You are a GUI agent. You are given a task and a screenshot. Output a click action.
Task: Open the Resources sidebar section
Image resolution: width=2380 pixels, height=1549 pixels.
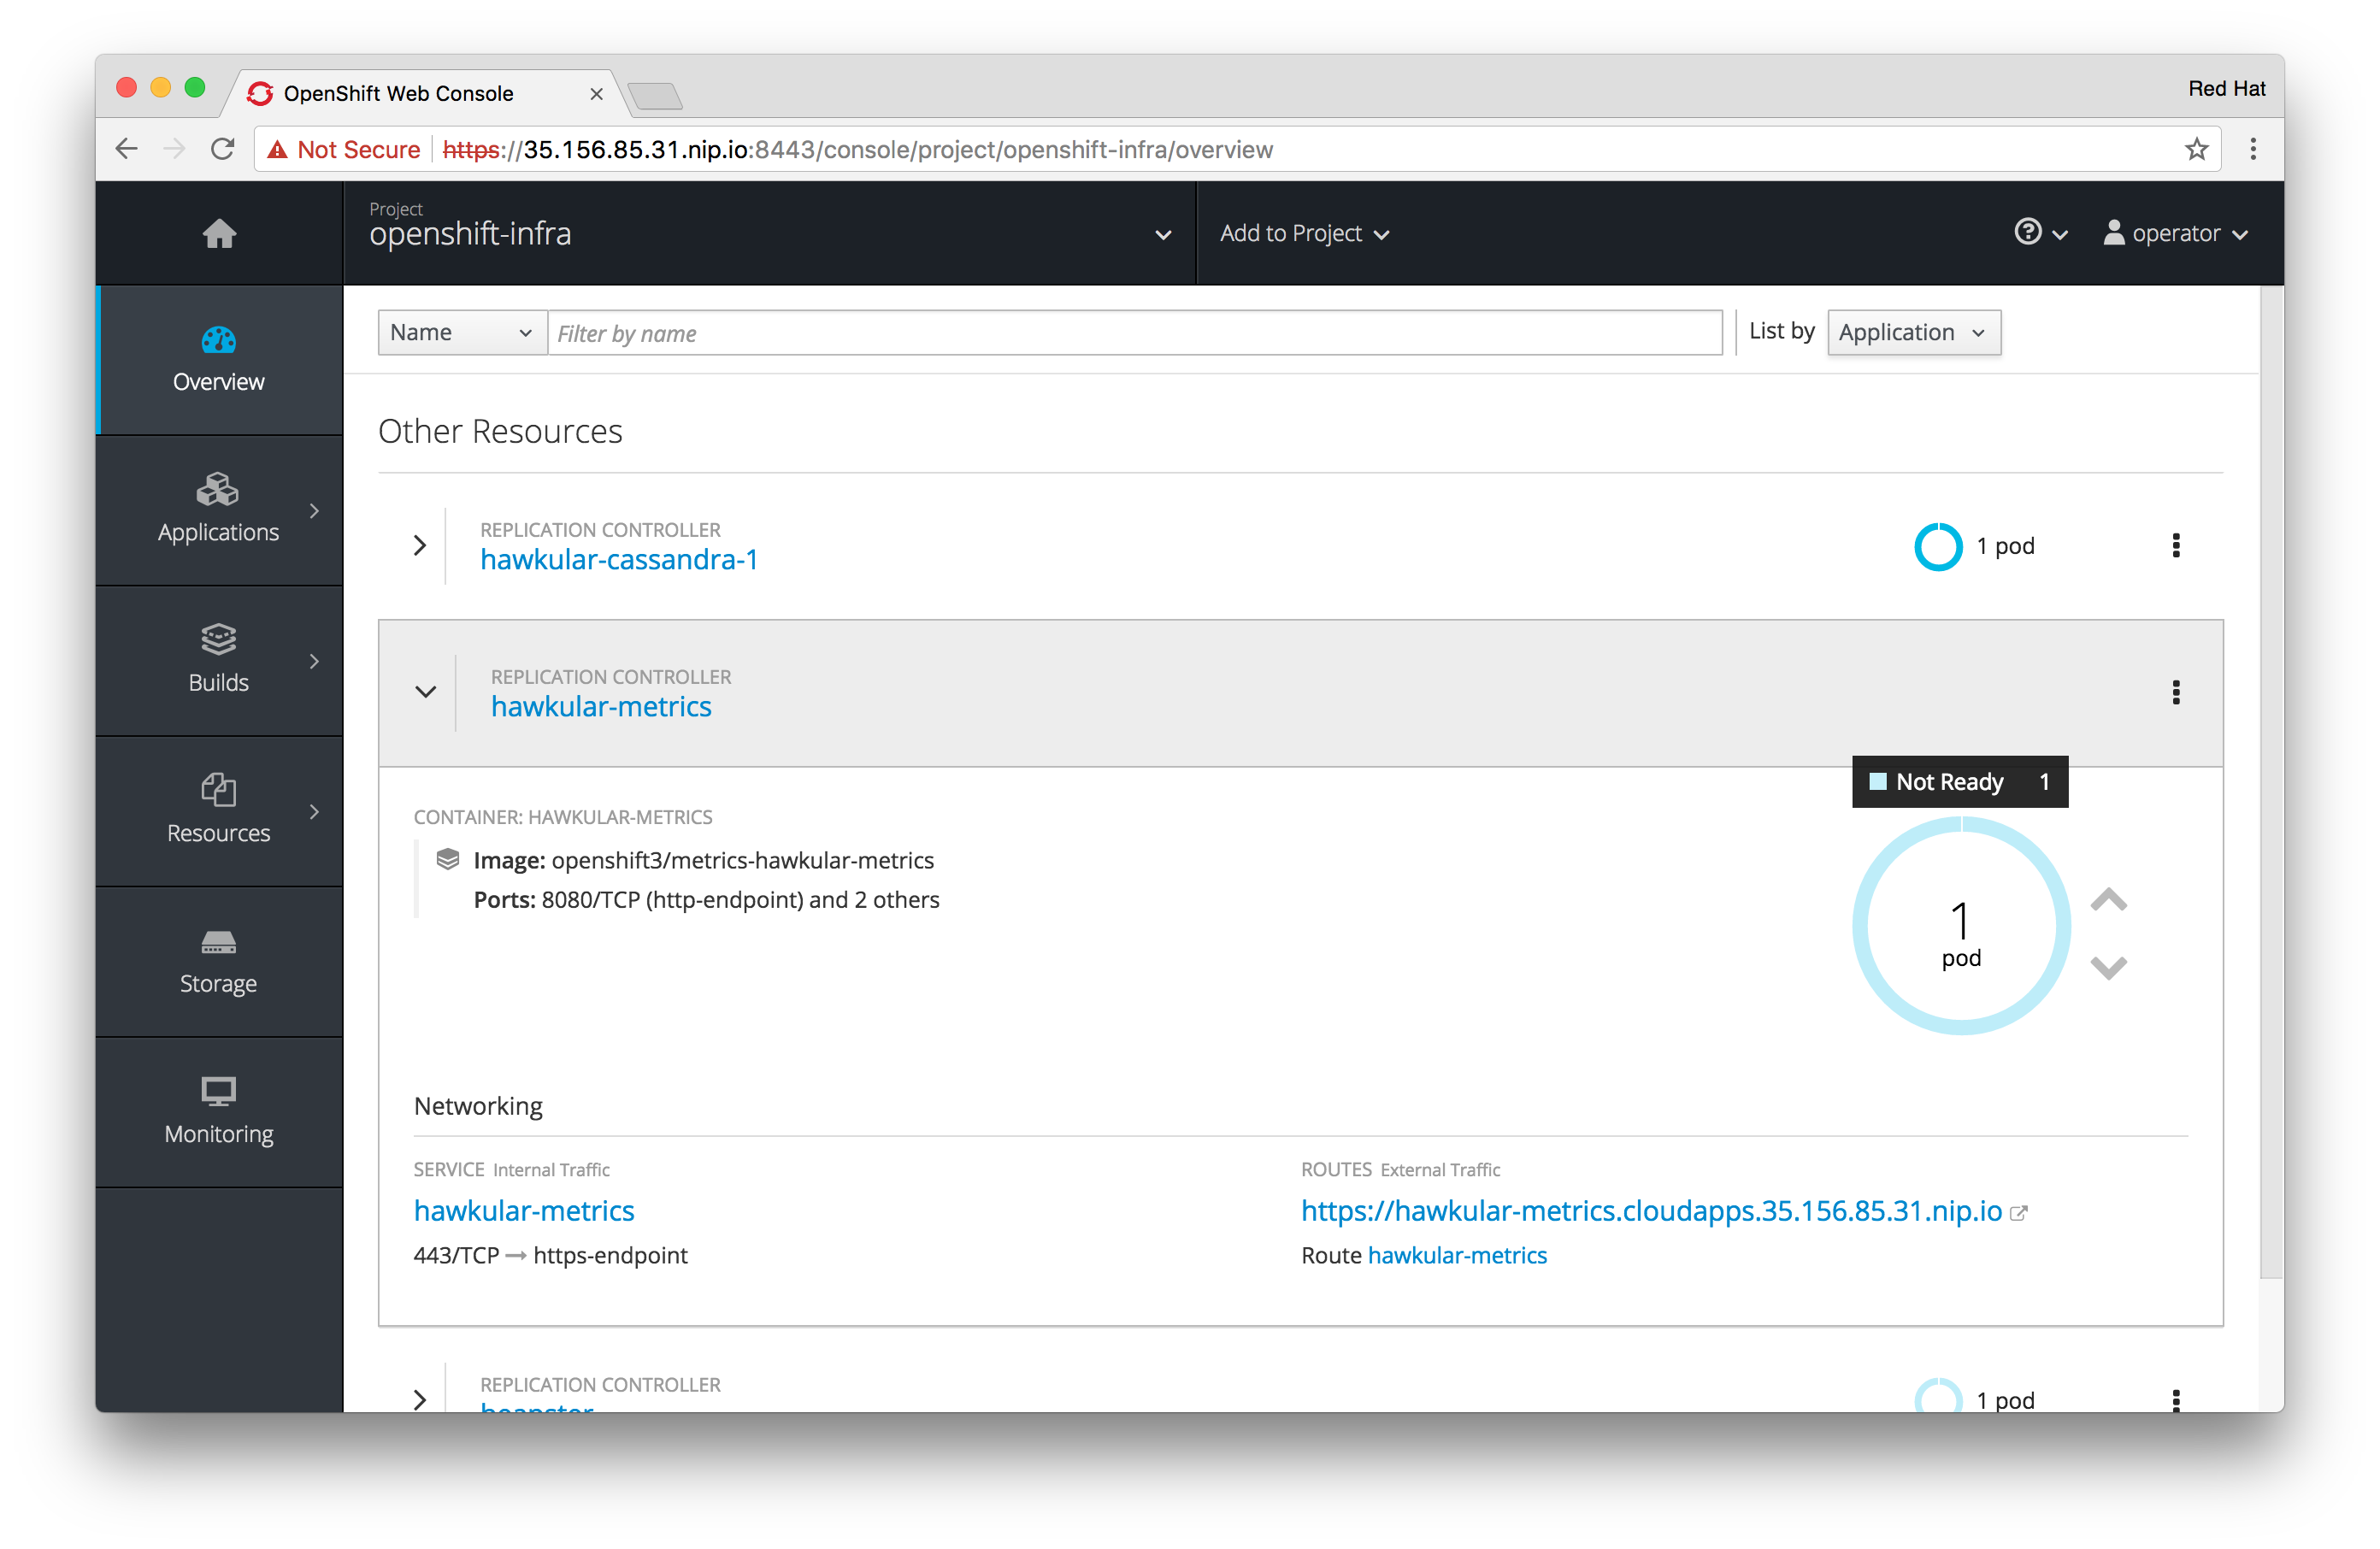click(219, 810)
